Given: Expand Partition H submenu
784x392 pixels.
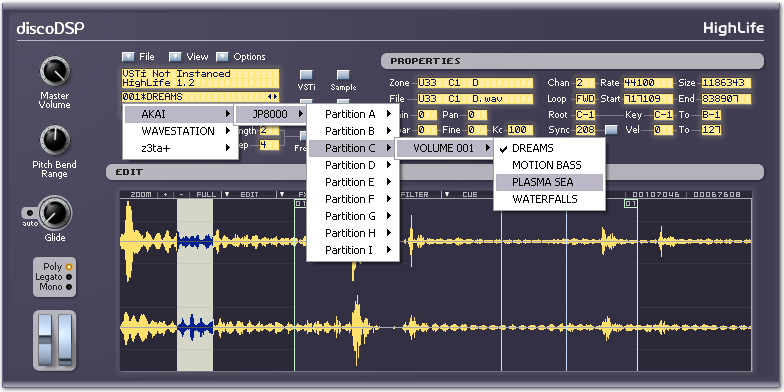Looking at the screenshot, I should [352, 233].
